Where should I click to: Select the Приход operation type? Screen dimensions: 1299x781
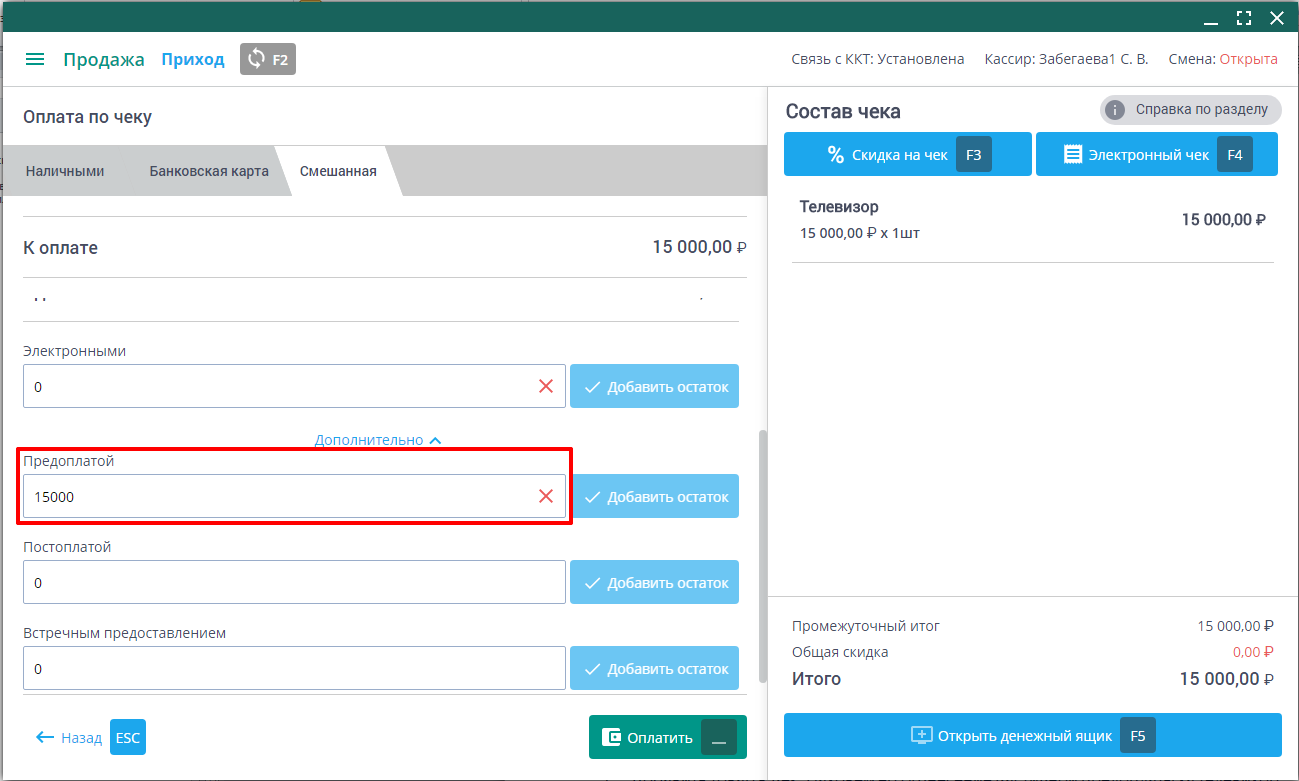193,59
